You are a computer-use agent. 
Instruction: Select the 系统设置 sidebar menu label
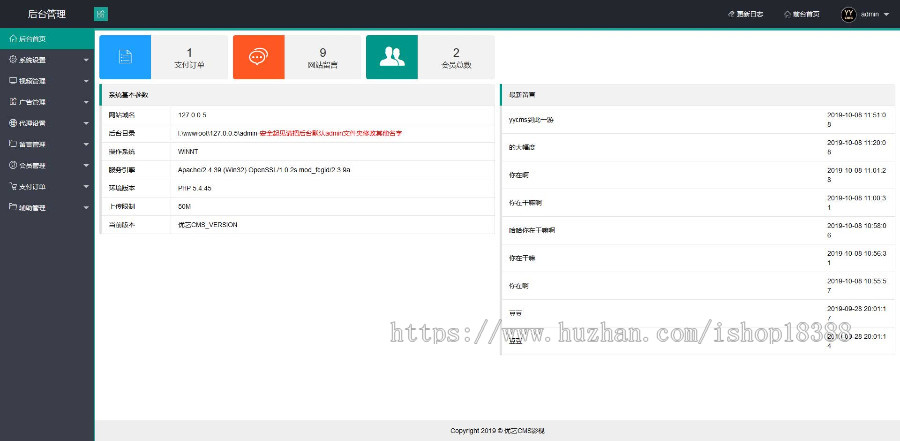pos(32,60)
